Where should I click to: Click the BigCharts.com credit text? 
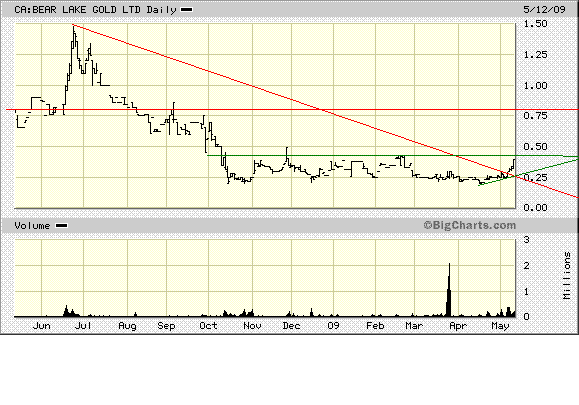point(469,225)
